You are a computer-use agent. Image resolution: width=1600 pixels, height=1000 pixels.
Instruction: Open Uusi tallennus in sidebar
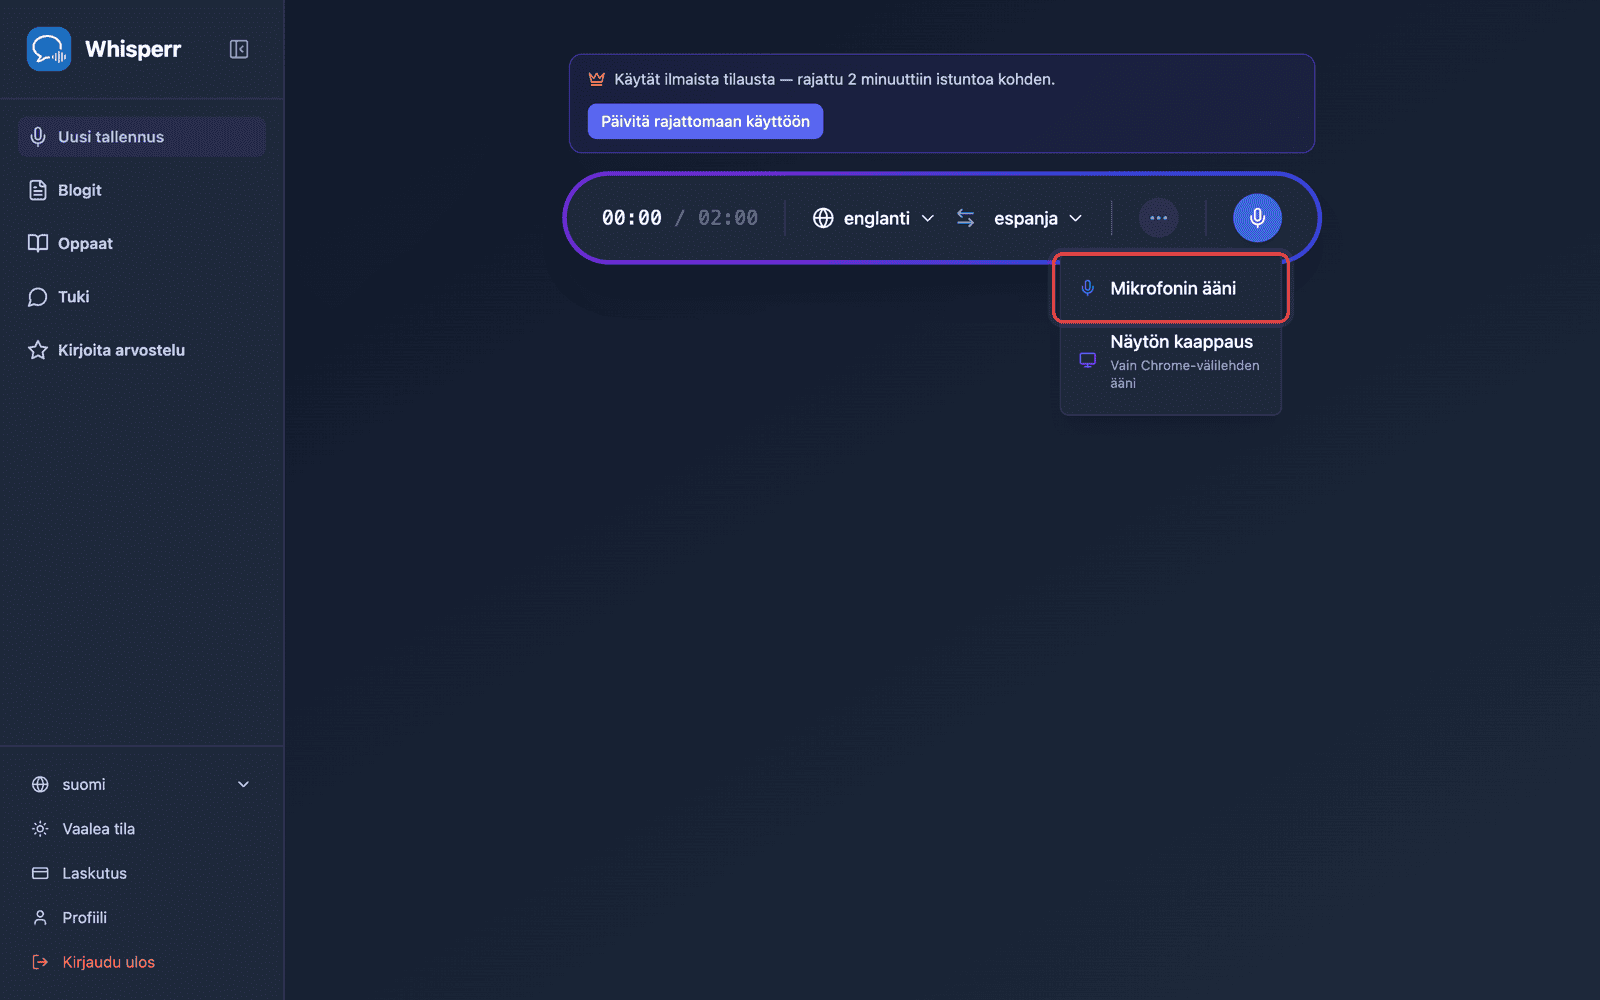coord(141,137)
